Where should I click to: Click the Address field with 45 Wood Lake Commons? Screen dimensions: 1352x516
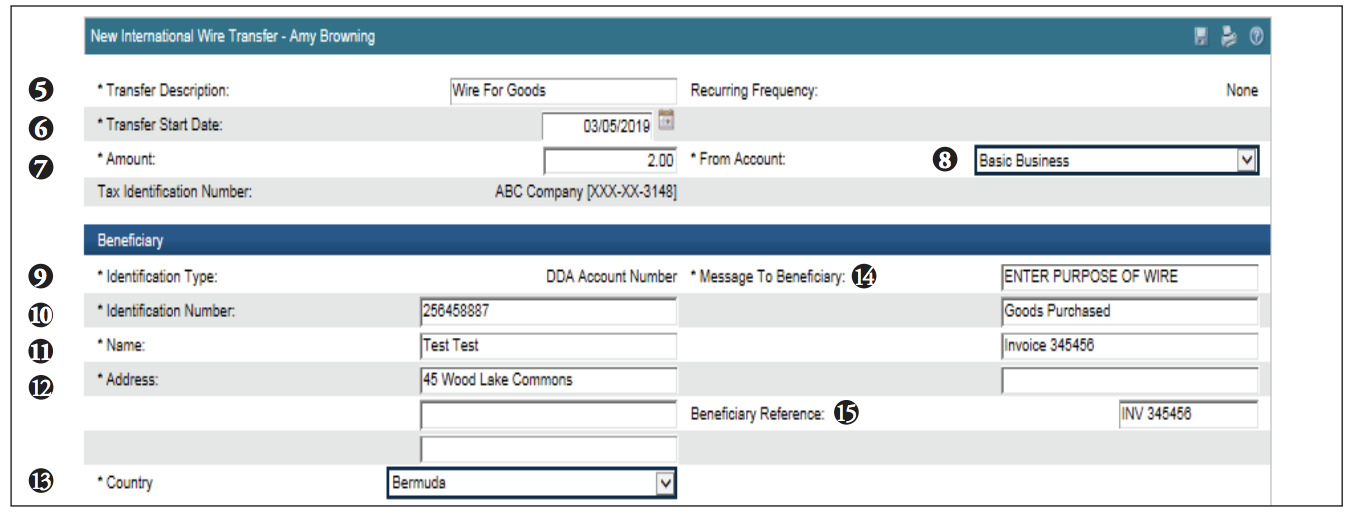[549, 380]
